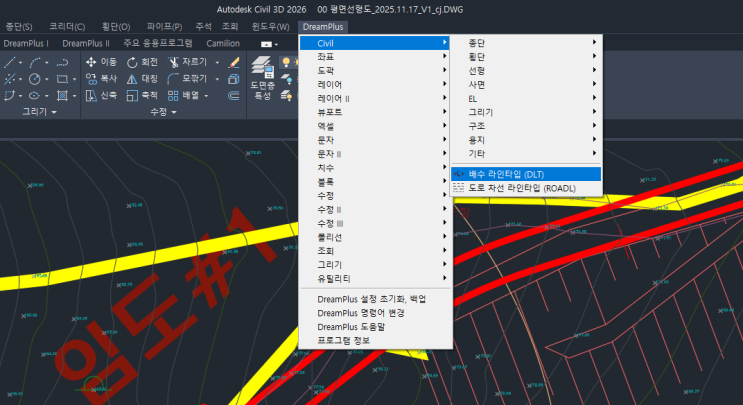Open the 엑셀 submenu
Viewport: 743px width, 405px height.
coord(375,126)
